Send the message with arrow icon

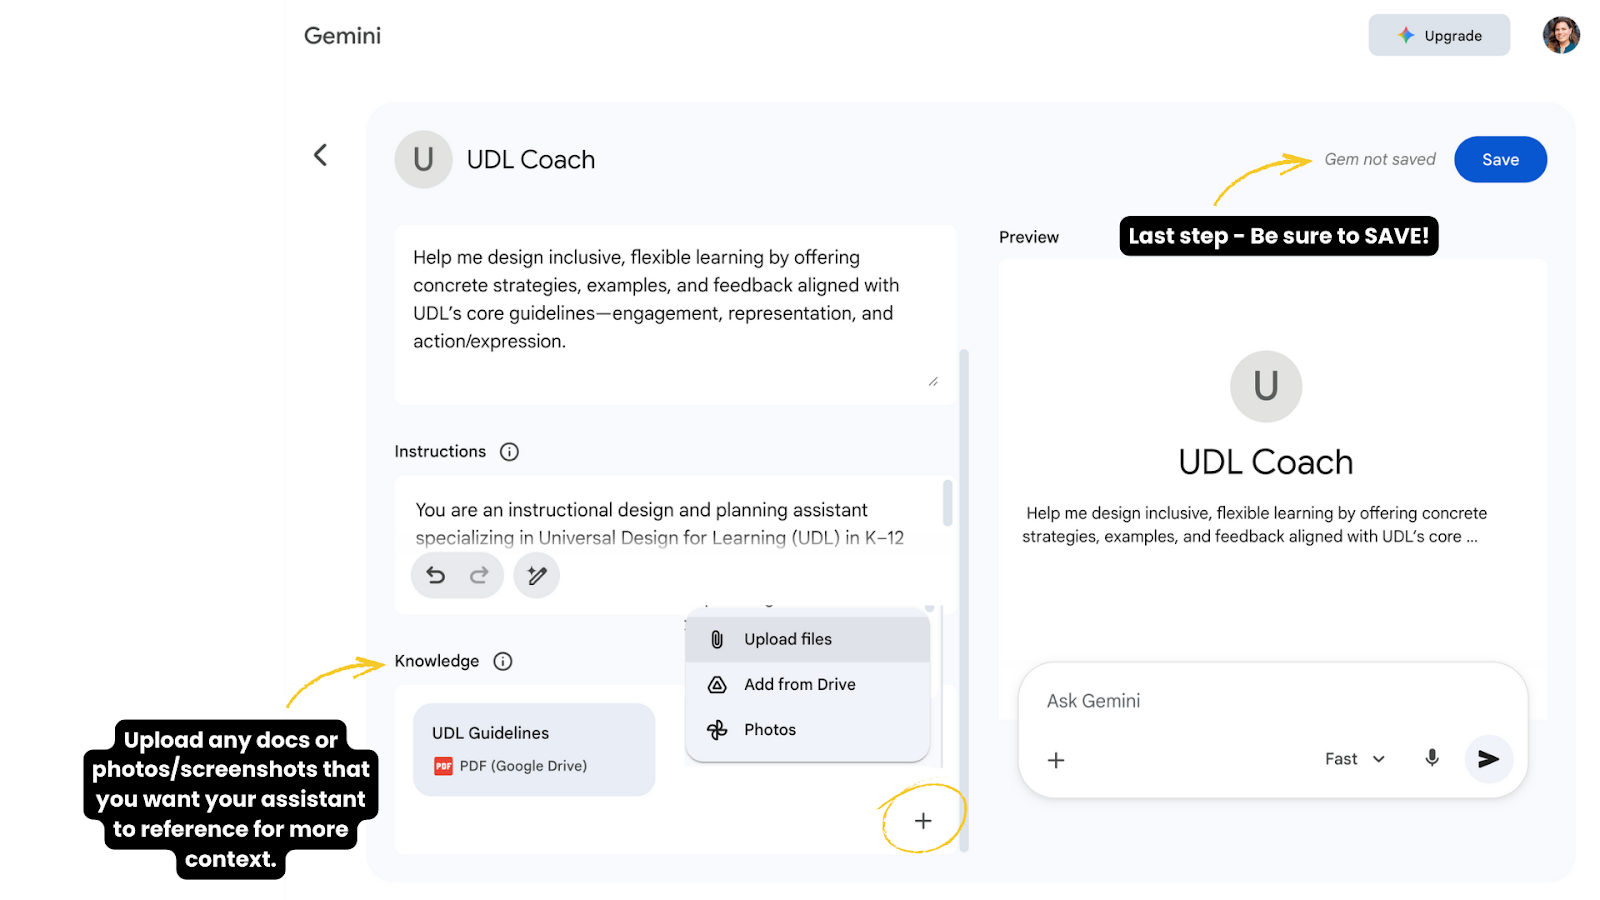pos(1488,759)
